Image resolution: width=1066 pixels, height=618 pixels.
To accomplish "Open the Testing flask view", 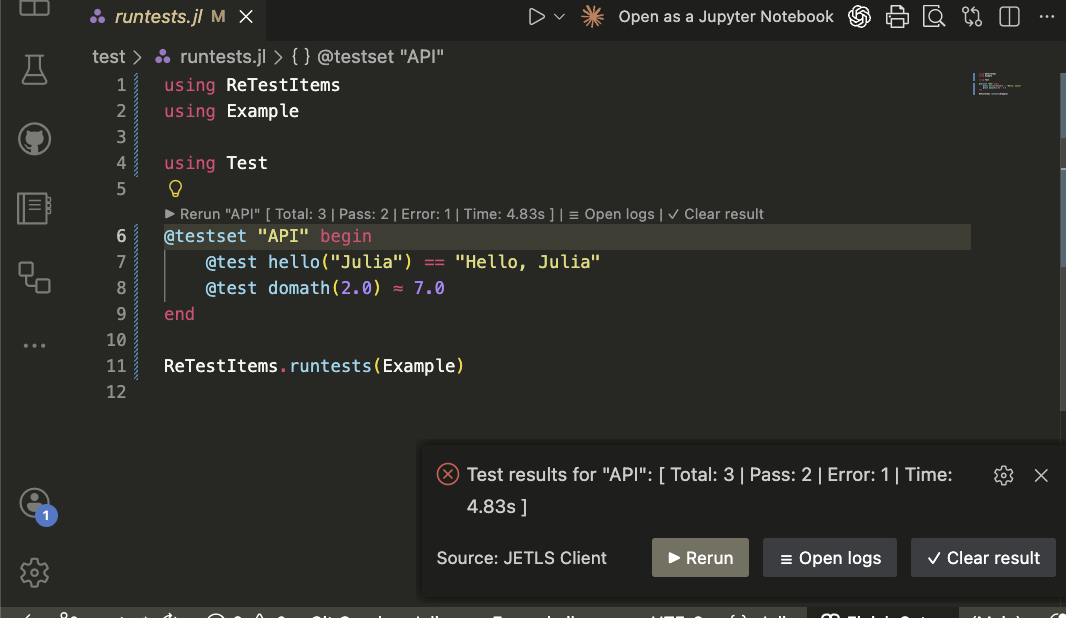I will coord(34,69).
